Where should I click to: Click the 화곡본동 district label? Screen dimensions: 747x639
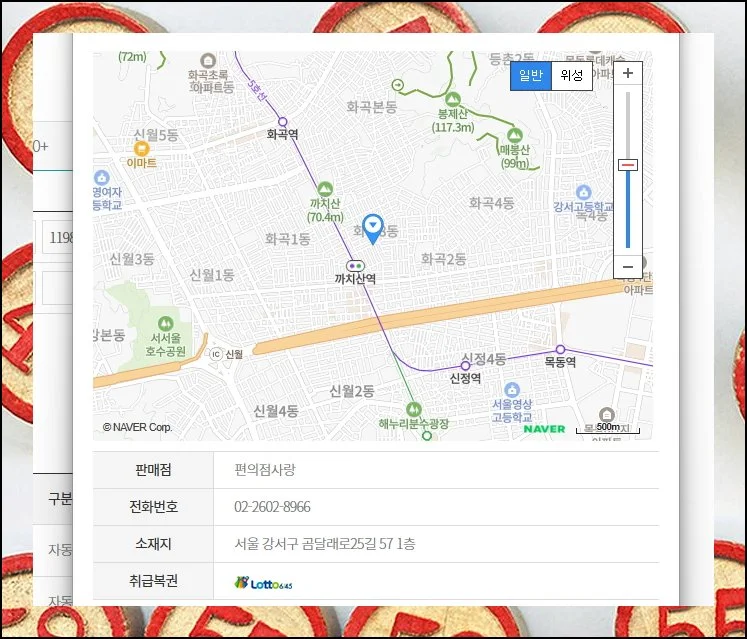pos(372,107)
